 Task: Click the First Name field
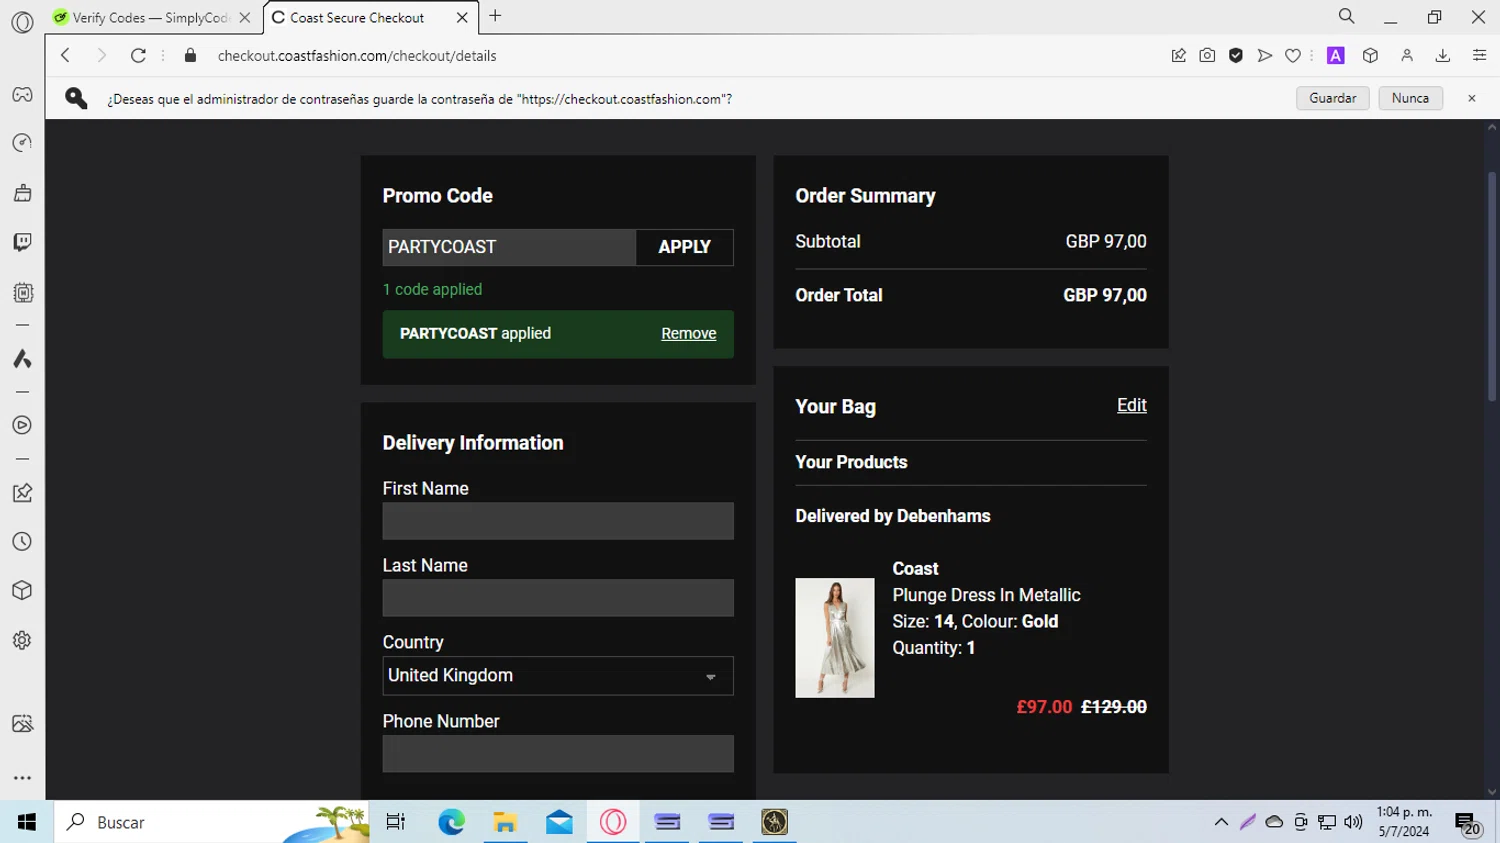(x=558, y=521)
